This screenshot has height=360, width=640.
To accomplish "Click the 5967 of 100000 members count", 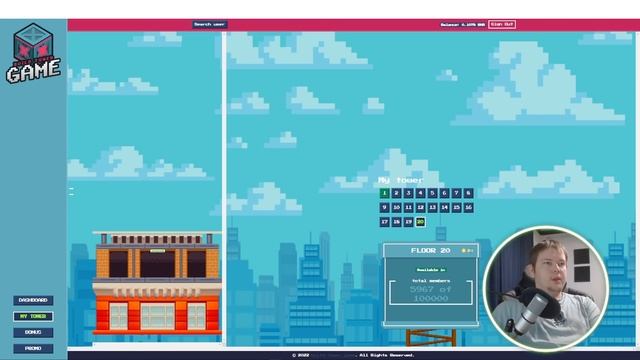I will [431, 294].
